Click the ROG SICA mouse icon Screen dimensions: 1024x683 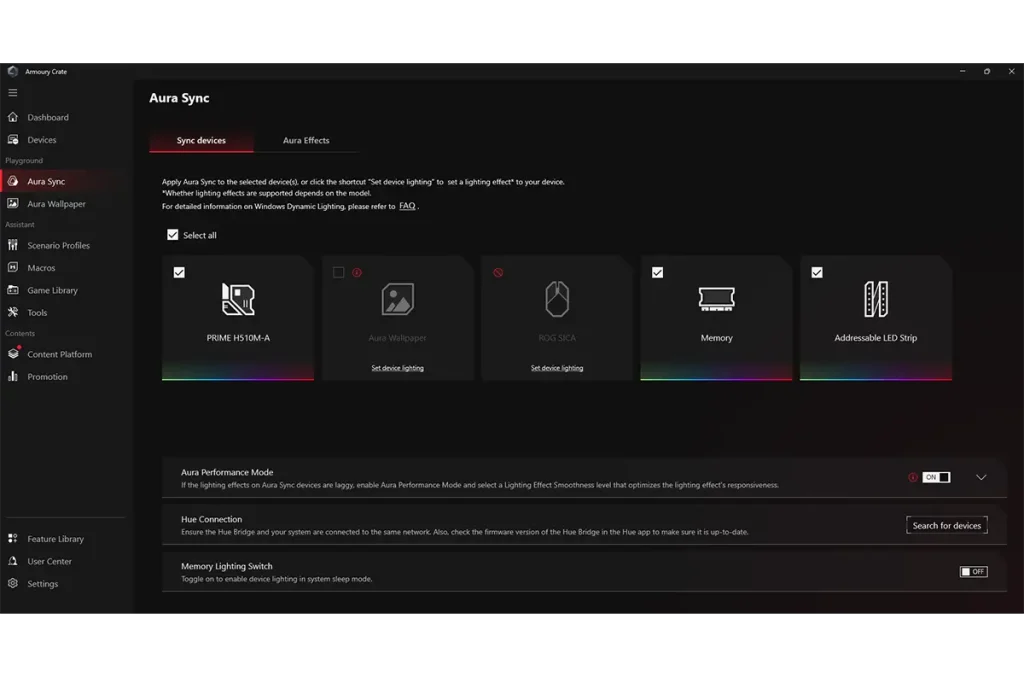(x=557, y=299)
